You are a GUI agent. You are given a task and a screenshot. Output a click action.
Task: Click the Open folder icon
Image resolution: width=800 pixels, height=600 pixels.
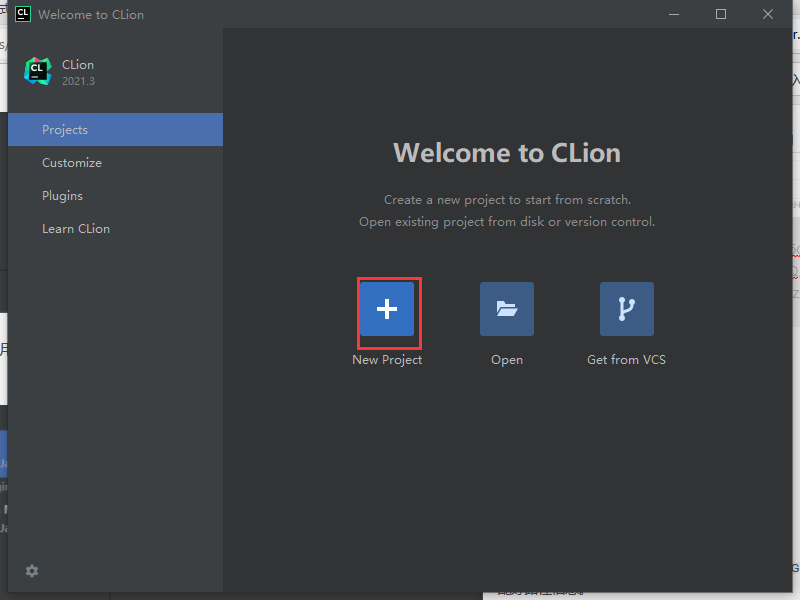[507, 309]
